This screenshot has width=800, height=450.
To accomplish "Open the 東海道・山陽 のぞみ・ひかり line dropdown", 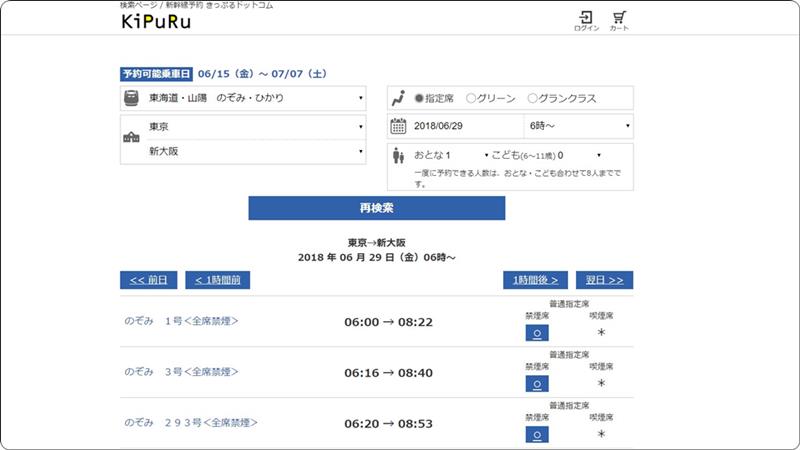I will tap(255, 98).
